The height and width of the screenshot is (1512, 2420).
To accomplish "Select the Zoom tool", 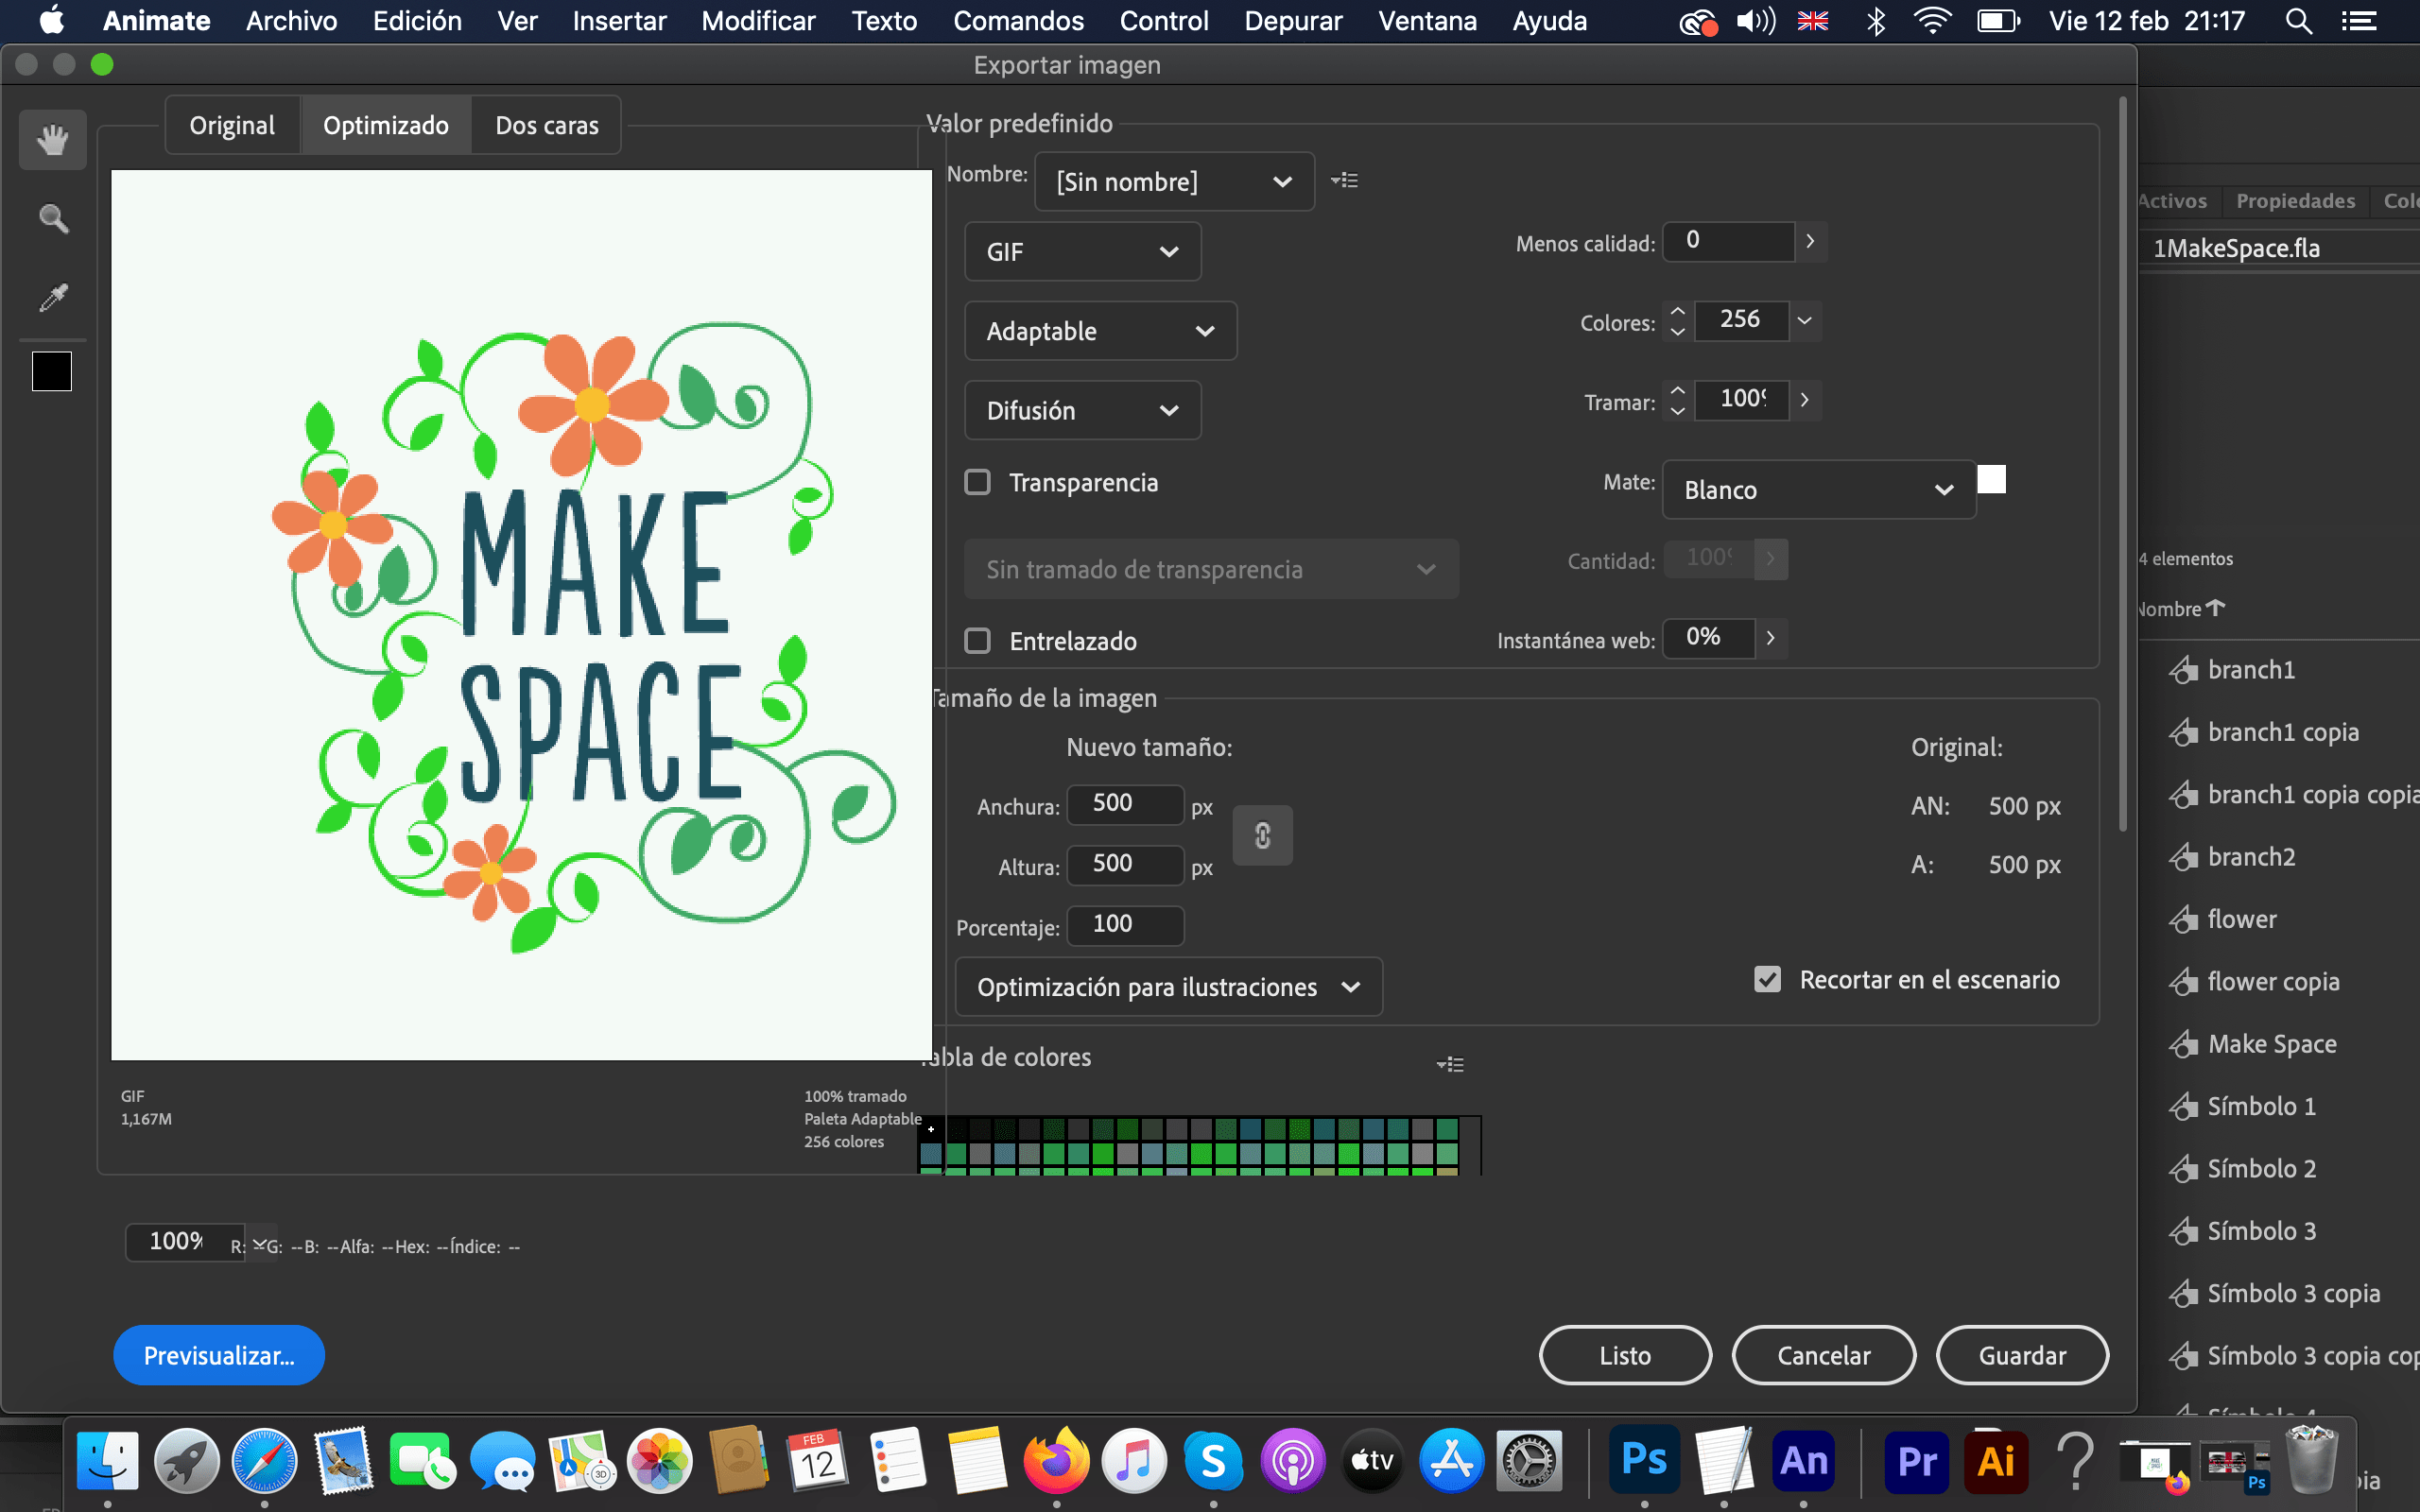I will [x=52, y=218].
